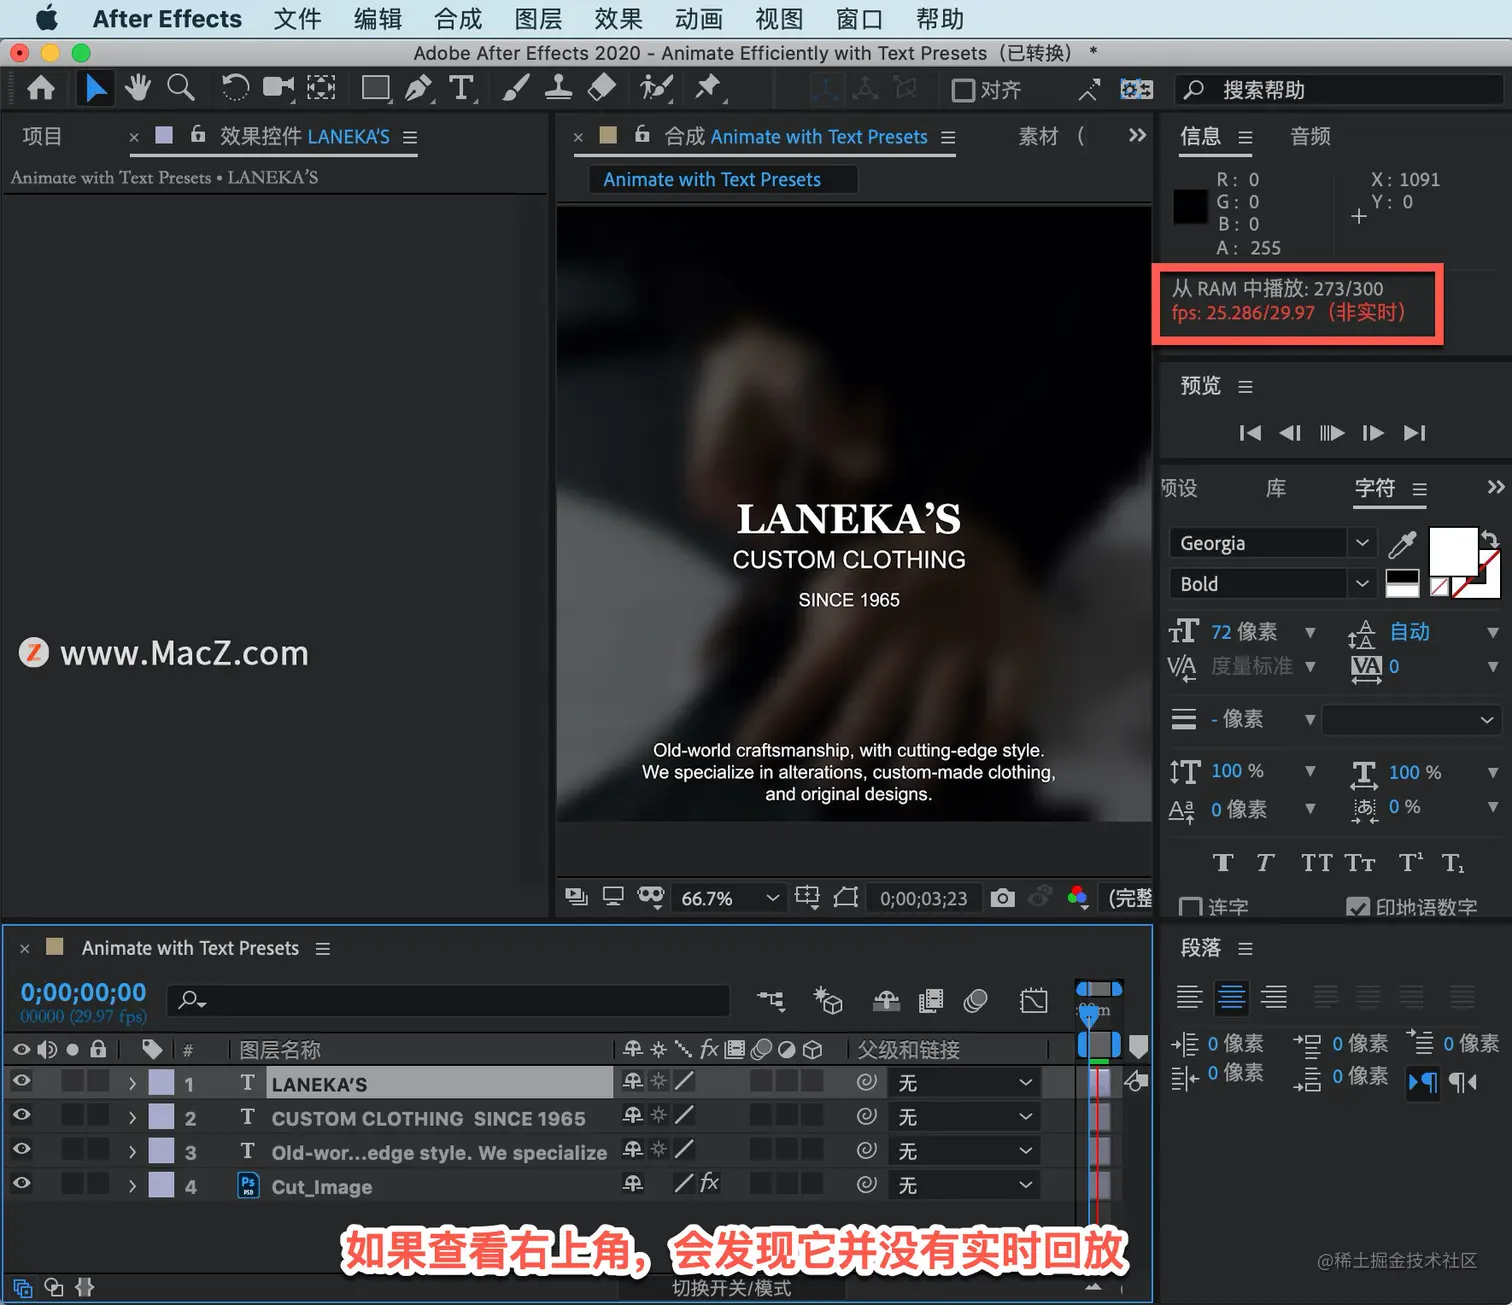This screenshot has width=1512, height=1305.
Task: Hide the Old-wor...edge style layer
Action: [x=21, y=1149]
